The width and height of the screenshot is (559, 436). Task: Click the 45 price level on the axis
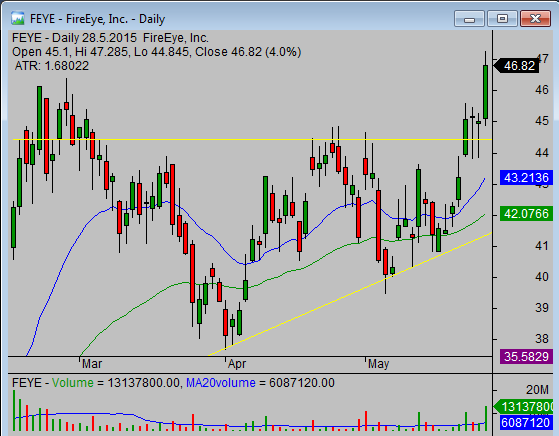542,121
